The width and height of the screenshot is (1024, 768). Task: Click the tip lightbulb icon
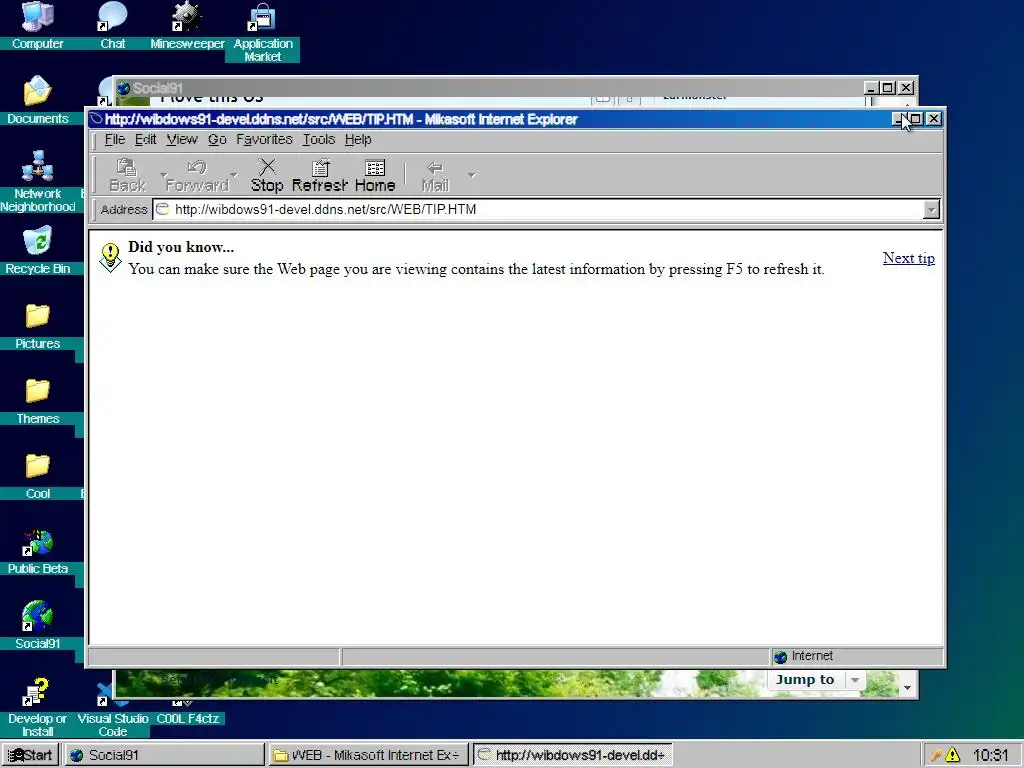coord(110,257)
